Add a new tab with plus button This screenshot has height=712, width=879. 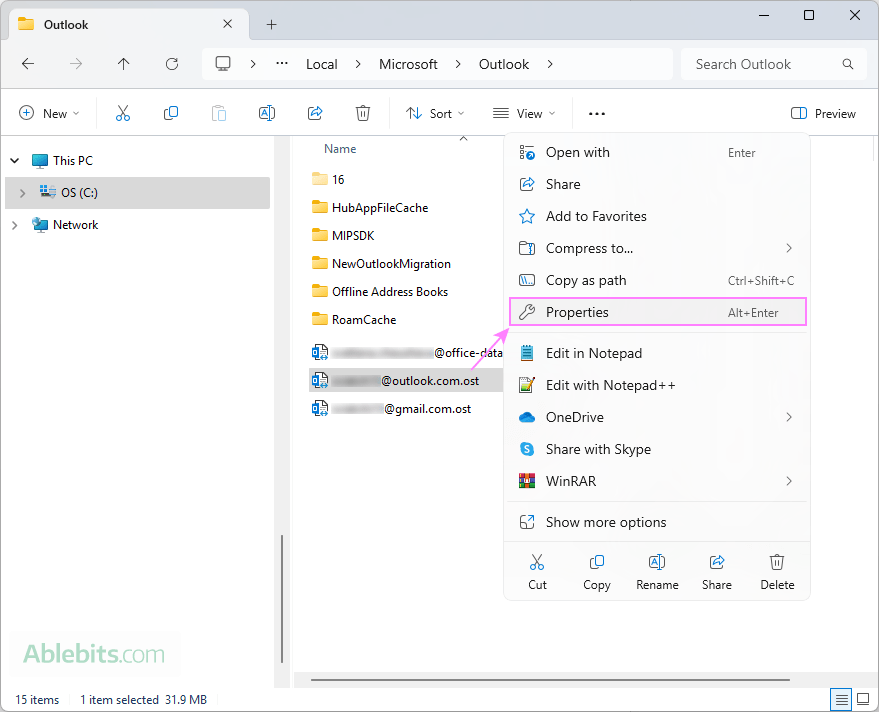(x=271, y=25)
